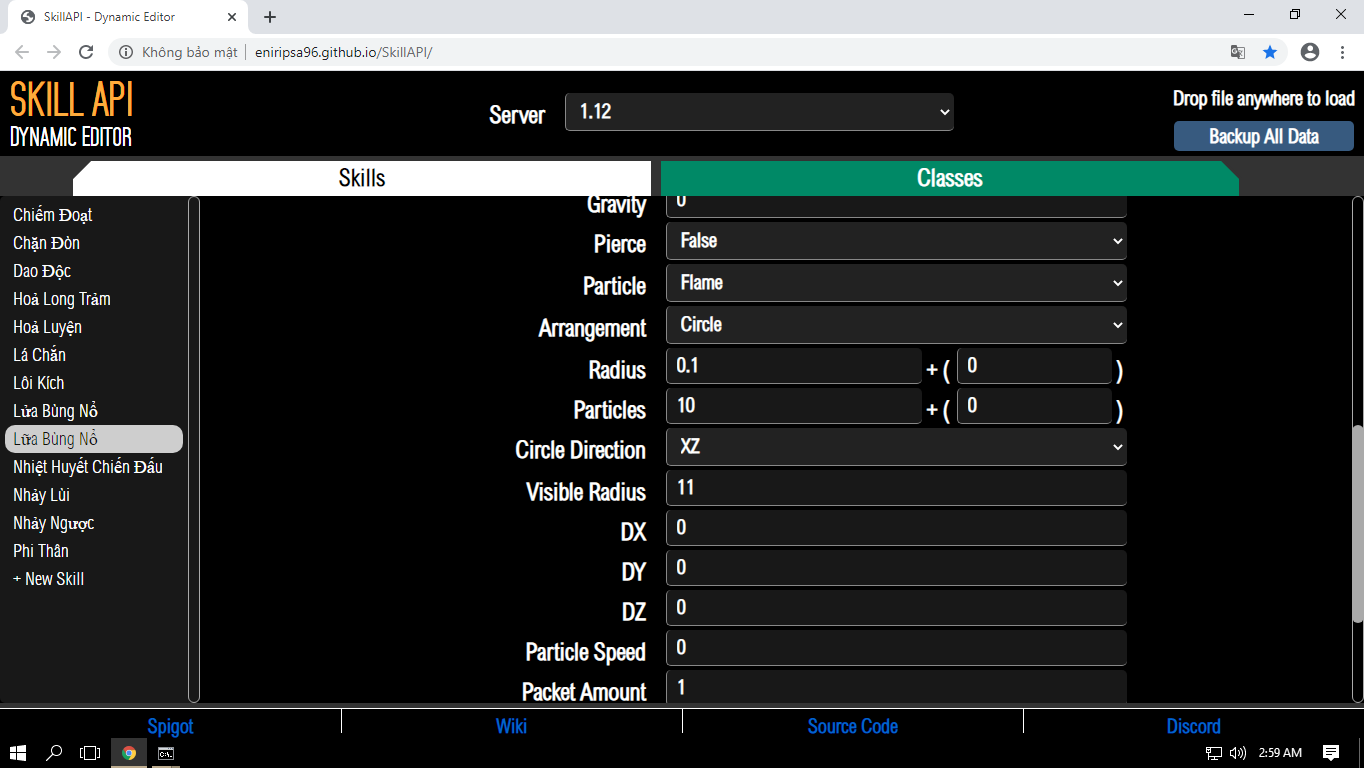1364x768 pixels.
Task: Expand the Pierce dropdown
Action: pyautogui.click(x=896, y=241)
